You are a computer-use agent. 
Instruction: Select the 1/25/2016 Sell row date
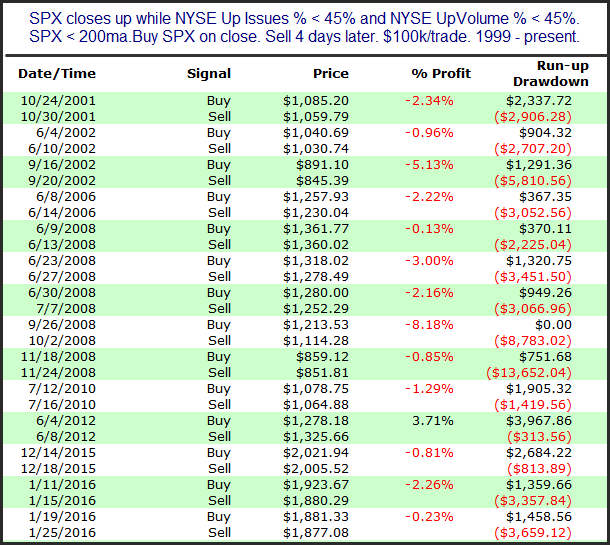pyautogui.click(x=62, y=533)
